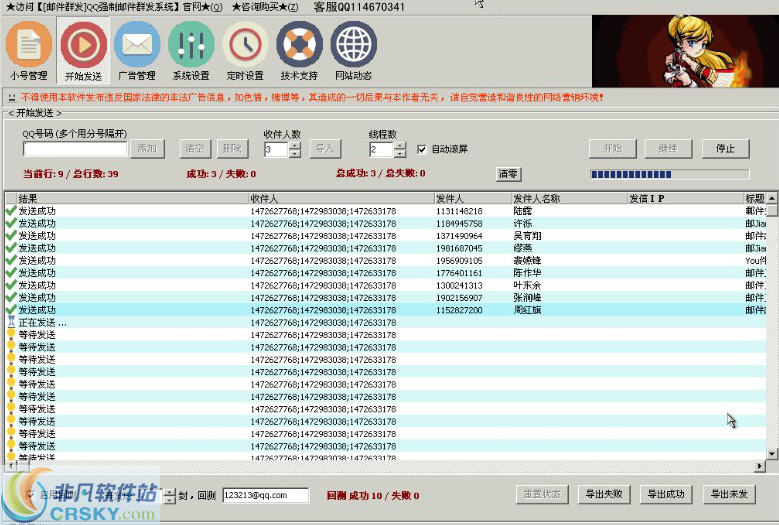This screenshot has width=779, height=525.
Task: Click horizontal scrollbar right arrow
Action: coord(760,466)
